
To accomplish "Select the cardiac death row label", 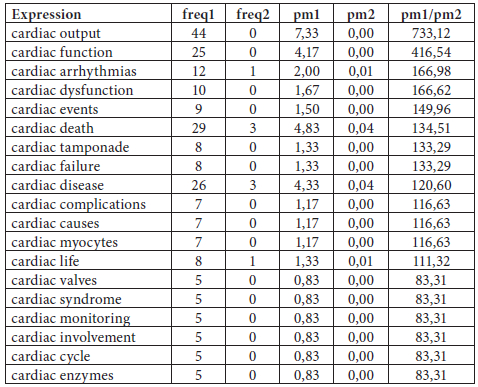I will 52,128.
